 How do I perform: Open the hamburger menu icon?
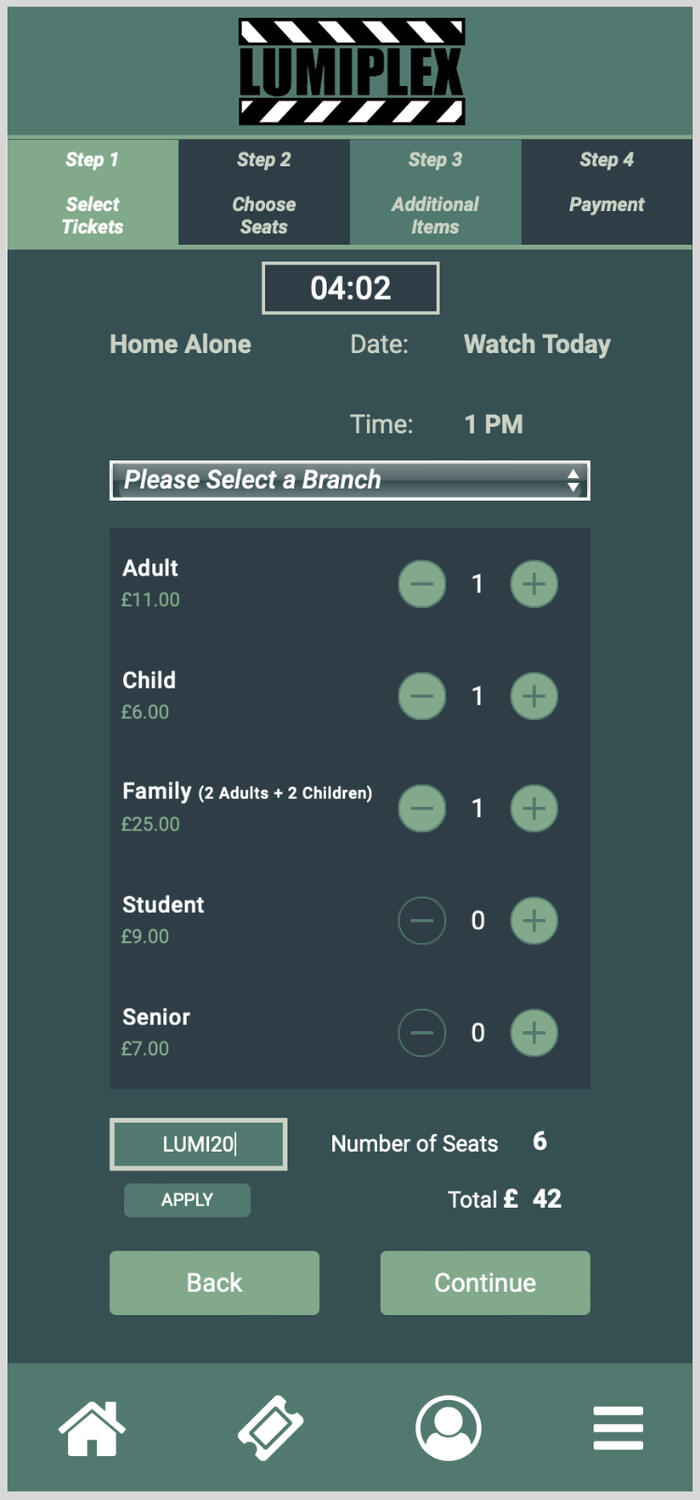tap(618, 1428)
